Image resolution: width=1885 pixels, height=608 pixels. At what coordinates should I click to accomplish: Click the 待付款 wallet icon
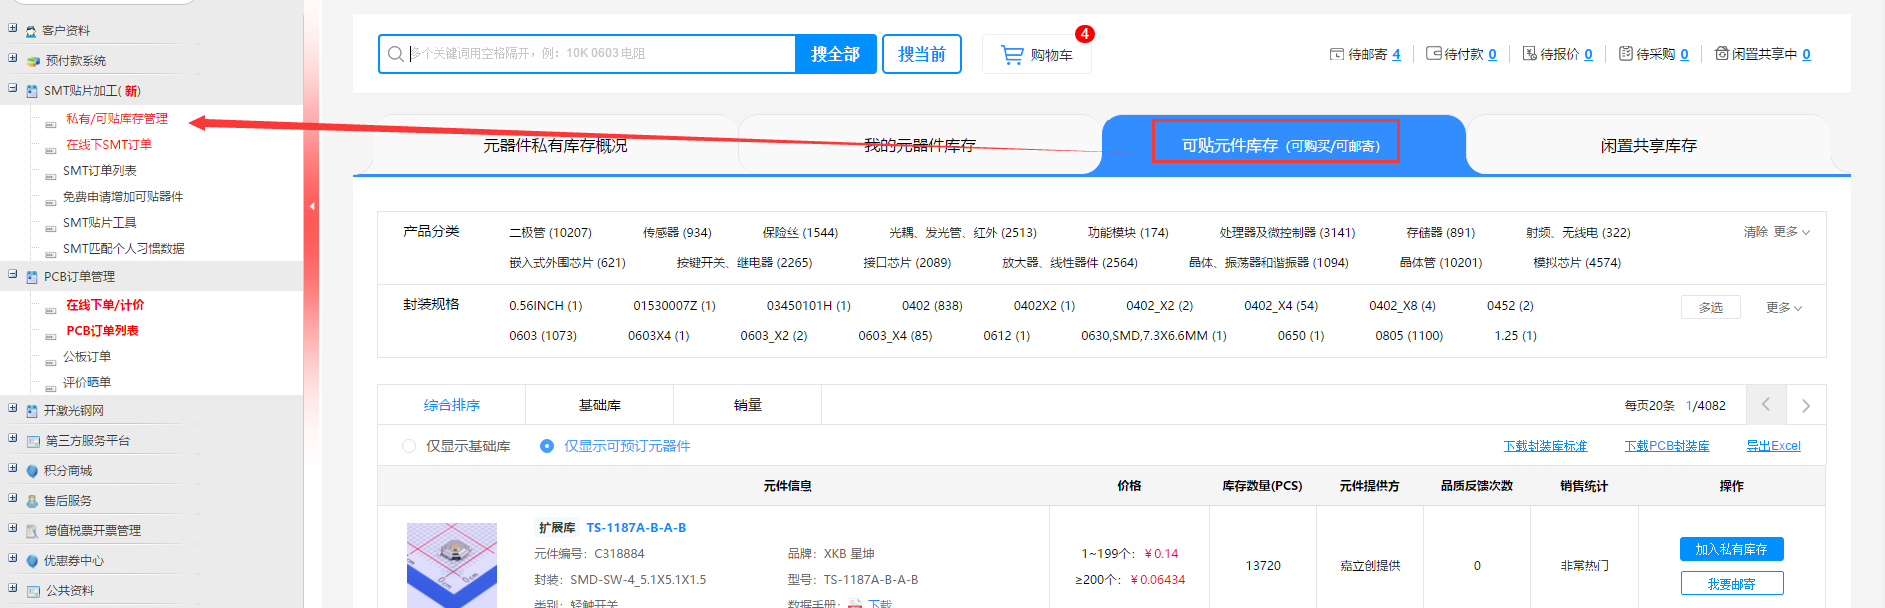(x=1433, y=54)
